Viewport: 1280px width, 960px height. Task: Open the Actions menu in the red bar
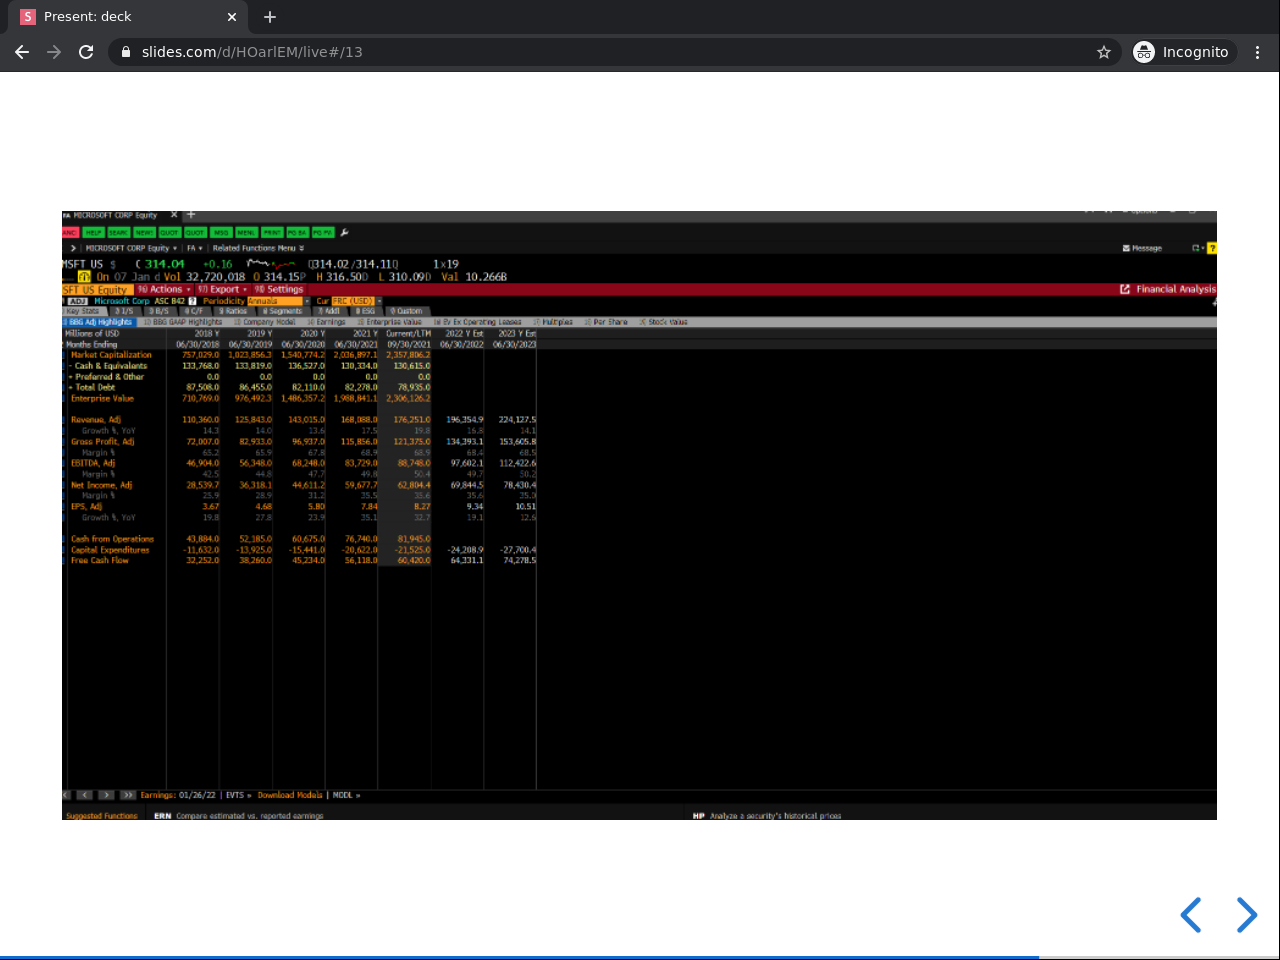pyautogui.click(x=164, y=289)
